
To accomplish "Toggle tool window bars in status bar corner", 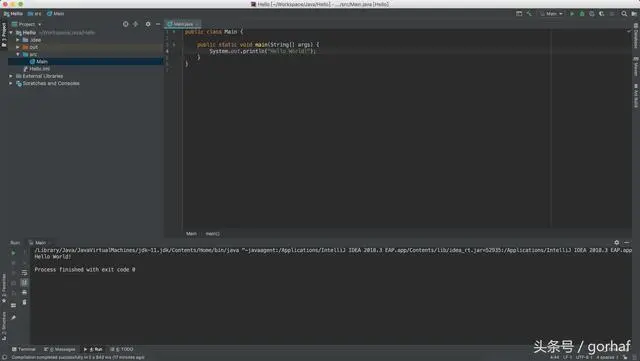I will point(4,357).
